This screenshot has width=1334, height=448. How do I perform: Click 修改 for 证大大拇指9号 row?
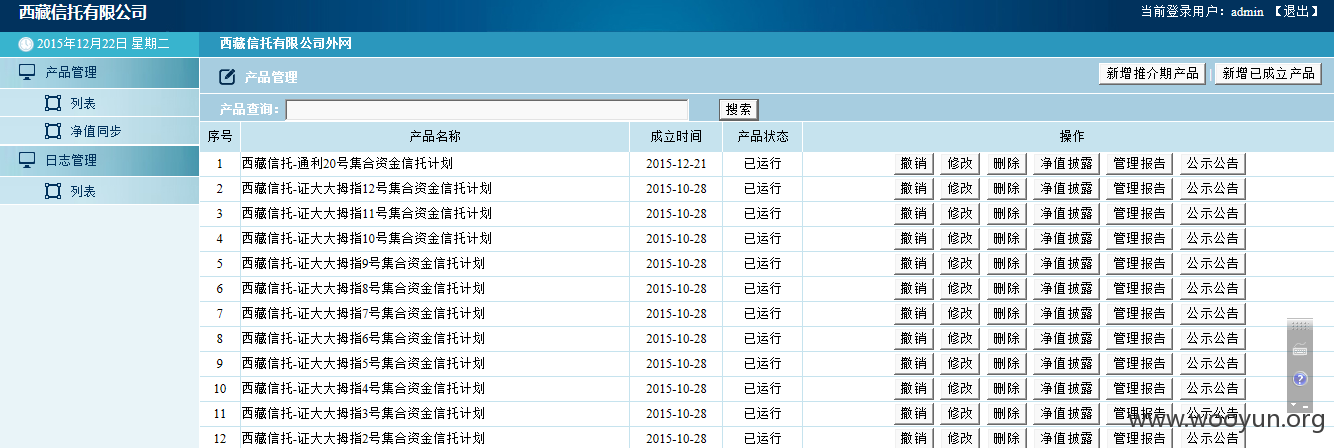pos(960,263)
